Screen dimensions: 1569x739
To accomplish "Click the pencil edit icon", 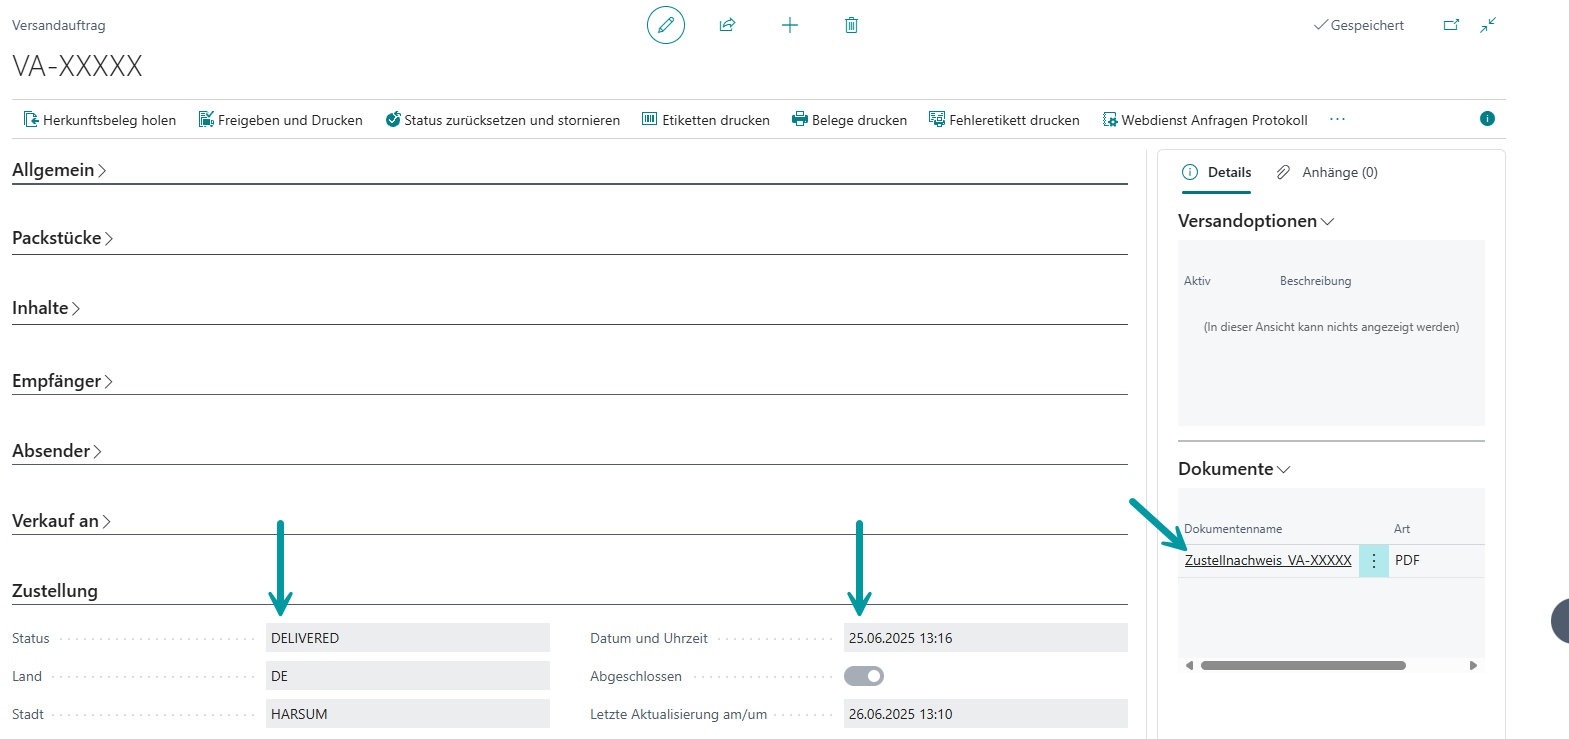I will 665,25.
